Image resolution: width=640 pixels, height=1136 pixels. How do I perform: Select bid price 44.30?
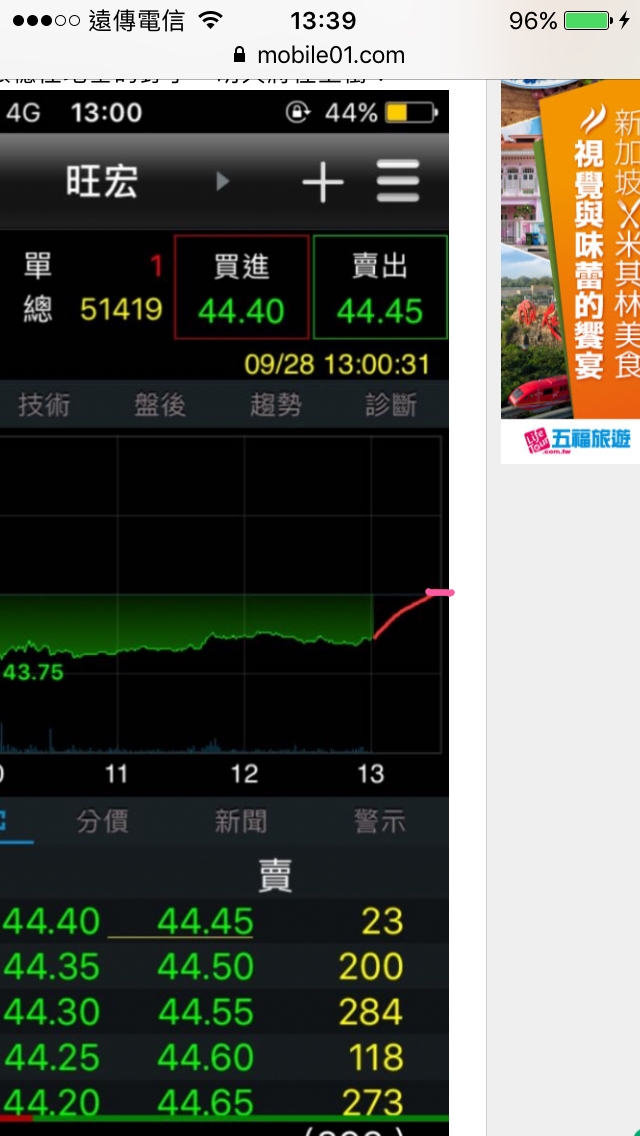coord(51,1011)
